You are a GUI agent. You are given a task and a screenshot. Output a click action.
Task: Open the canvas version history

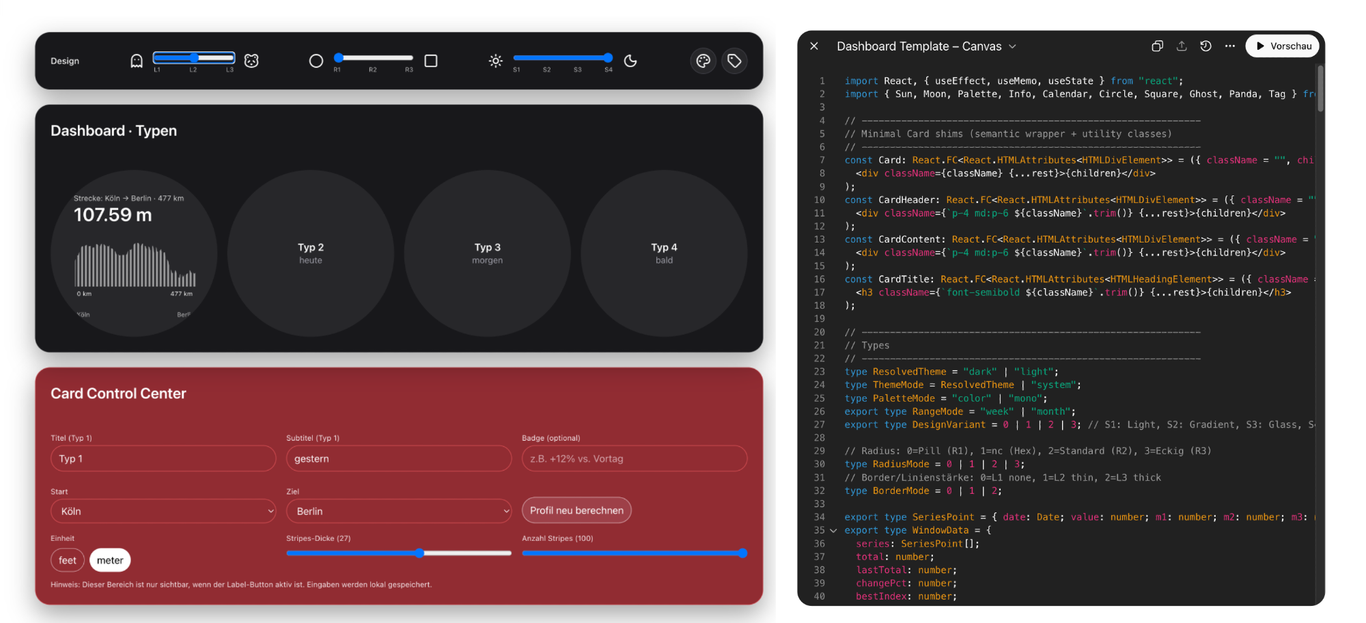coord(1205,46)
